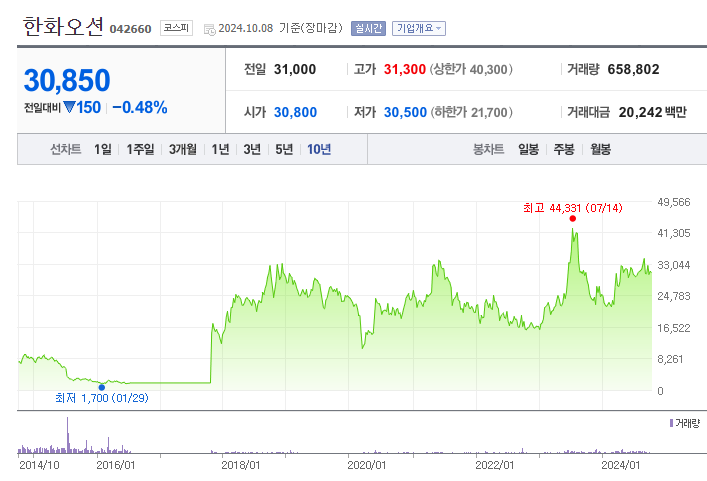
Task: Click the stock code 042660
Action: pyautogui.click(x=130, y=29)
